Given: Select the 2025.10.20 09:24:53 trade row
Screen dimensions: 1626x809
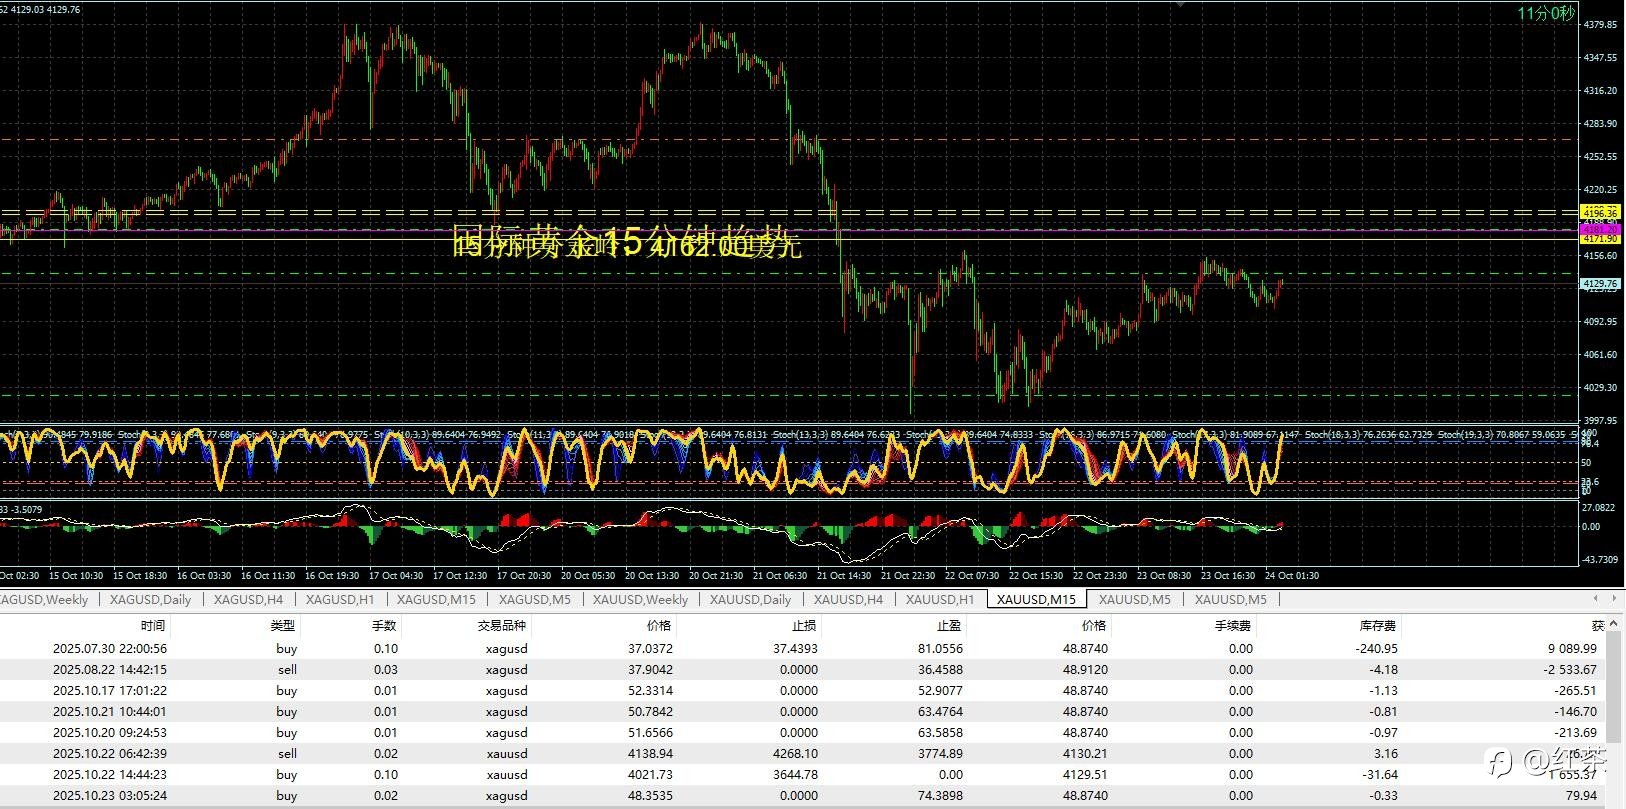Looking at the screenshot, I should tap(804, 732).
